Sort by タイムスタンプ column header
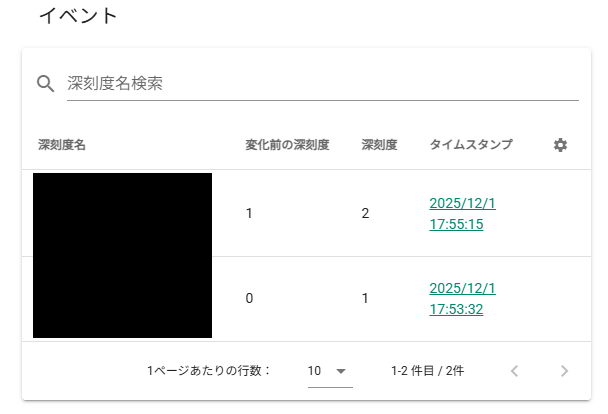The width and height of the screenshot is (608, 414). click(x=471, y=145)
